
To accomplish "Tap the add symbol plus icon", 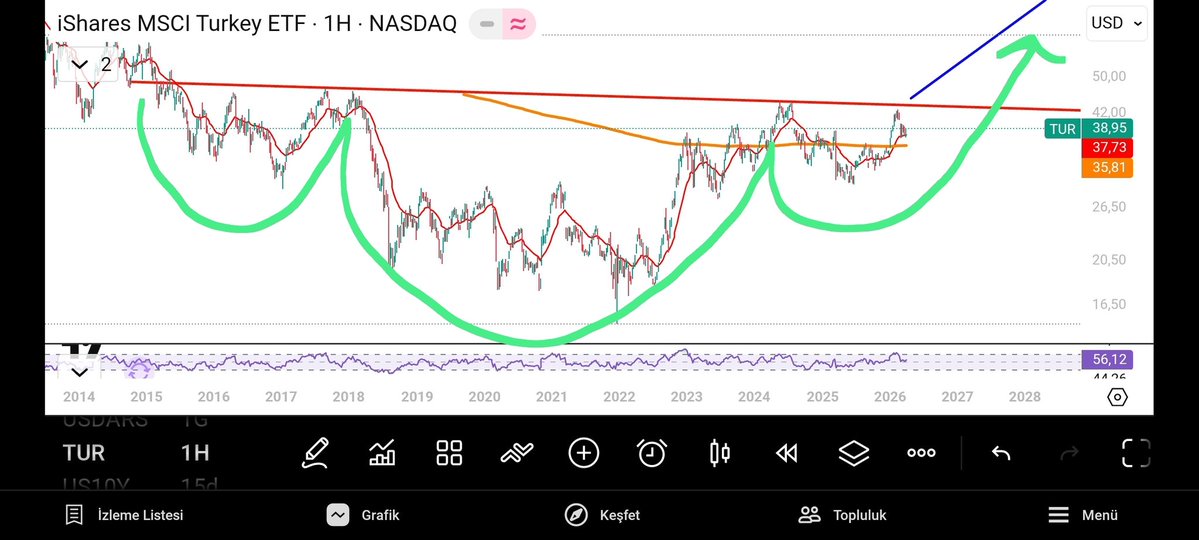I will [x=583, y=453].
